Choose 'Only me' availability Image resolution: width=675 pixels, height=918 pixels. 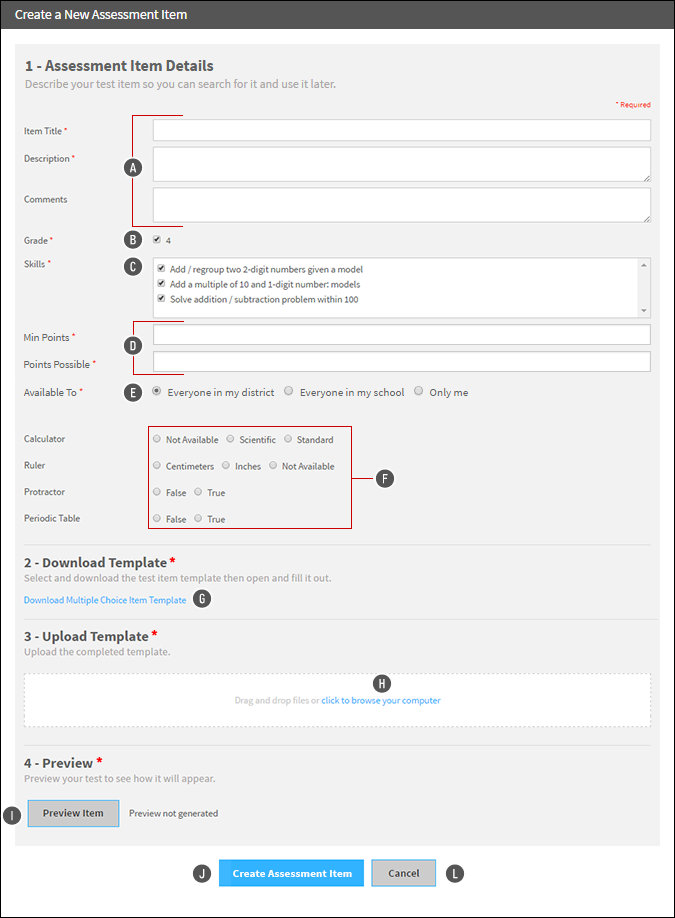click(419, 391)
